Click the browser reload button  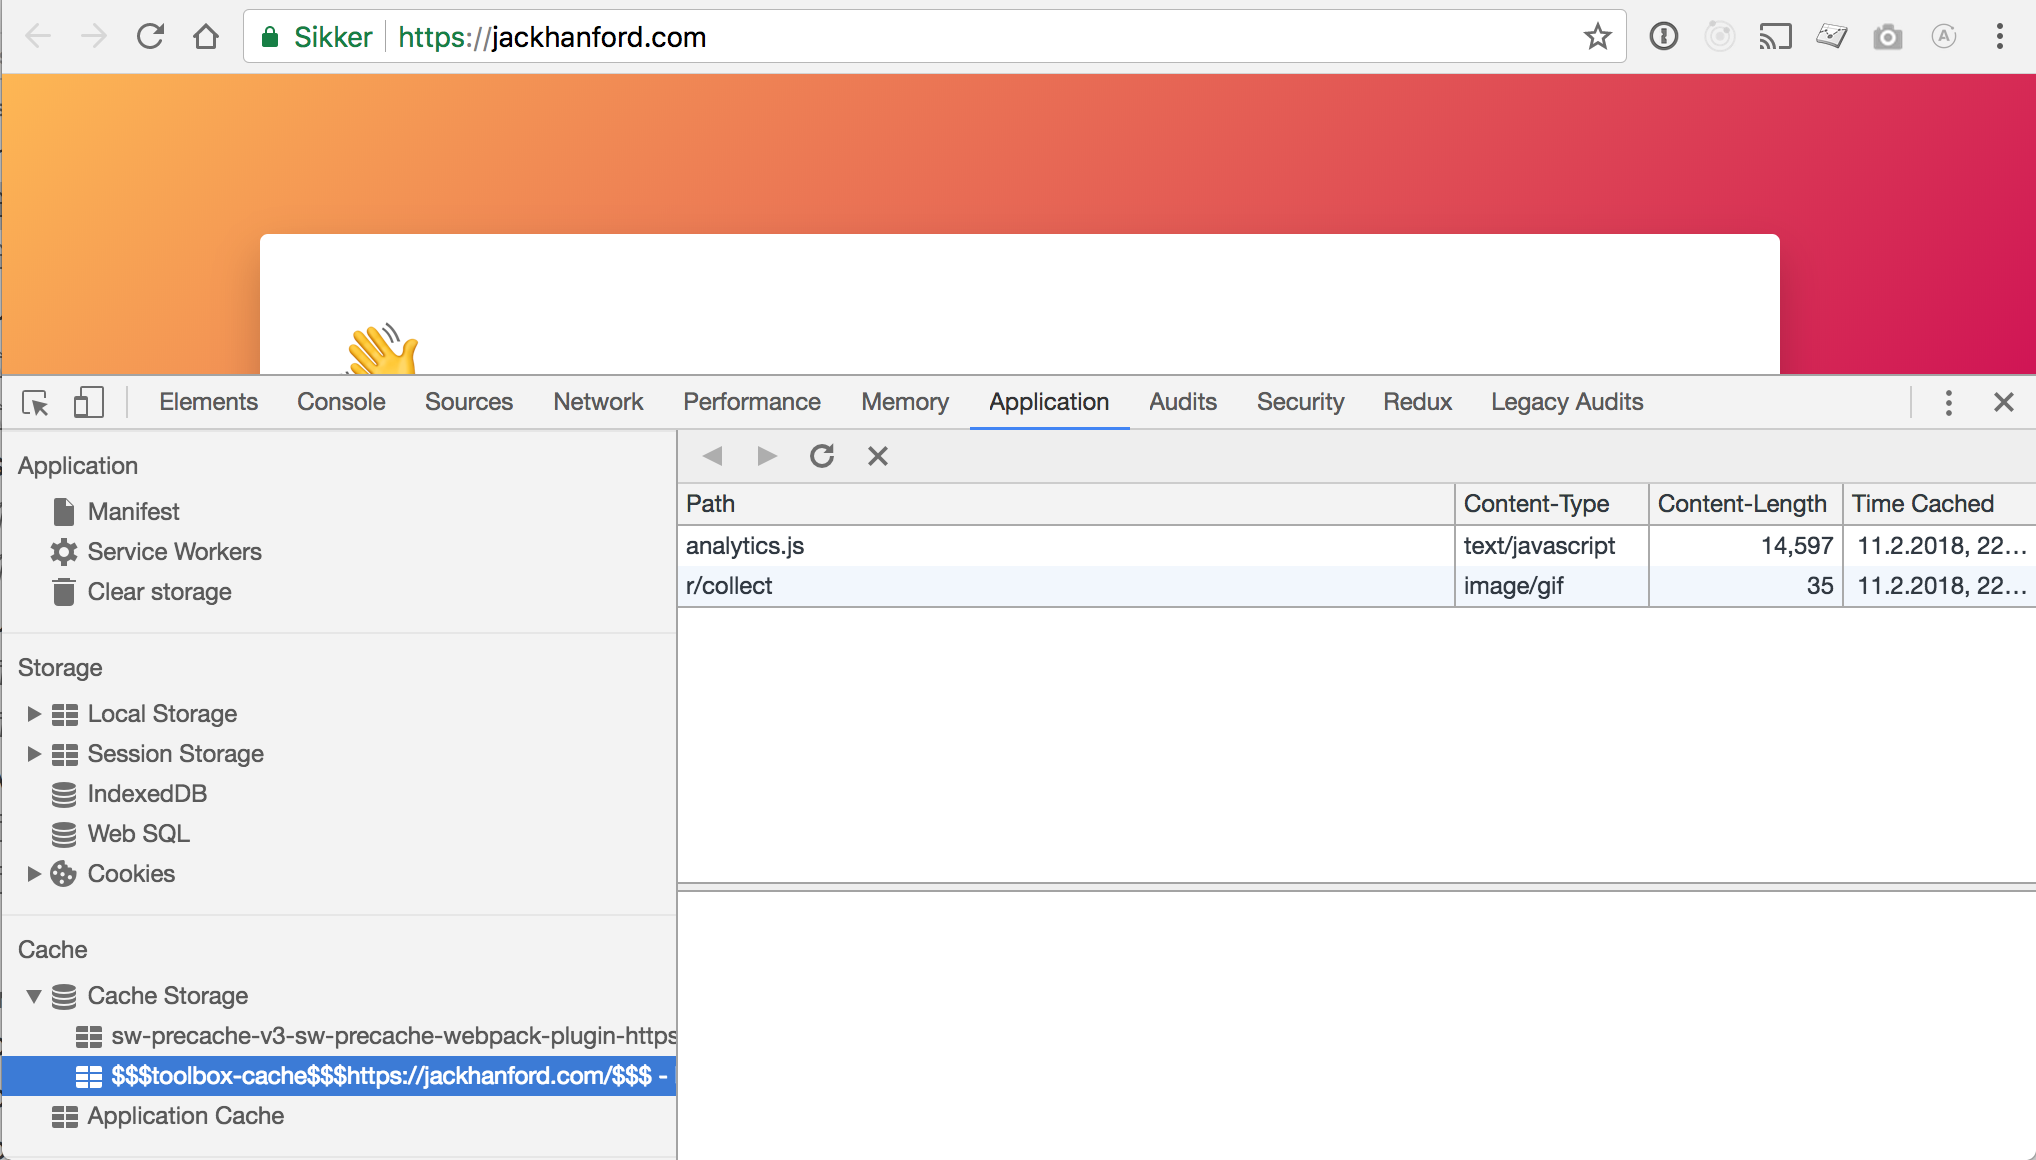150,36
